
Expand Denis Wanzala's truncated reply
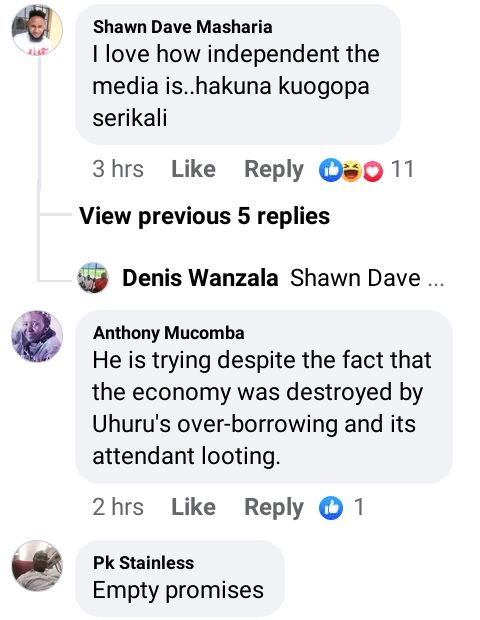pos(367,278)
